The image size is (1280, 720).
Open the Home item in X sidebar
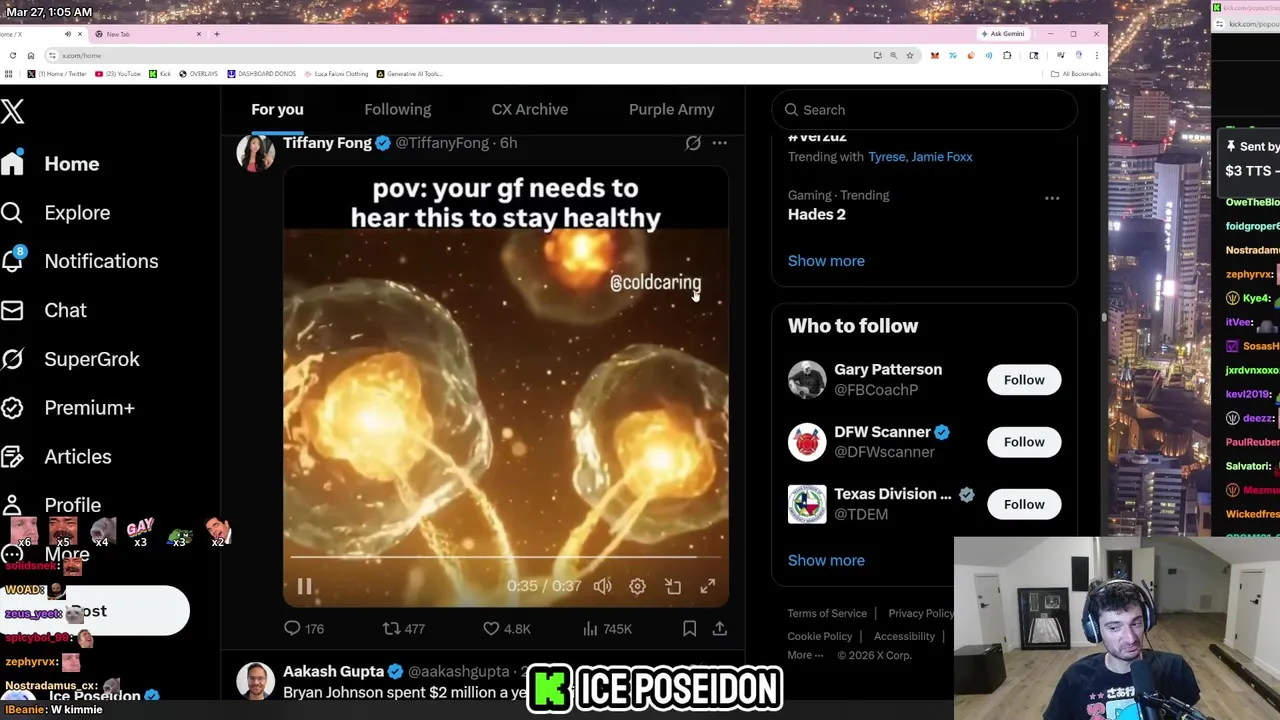(71, 164)
